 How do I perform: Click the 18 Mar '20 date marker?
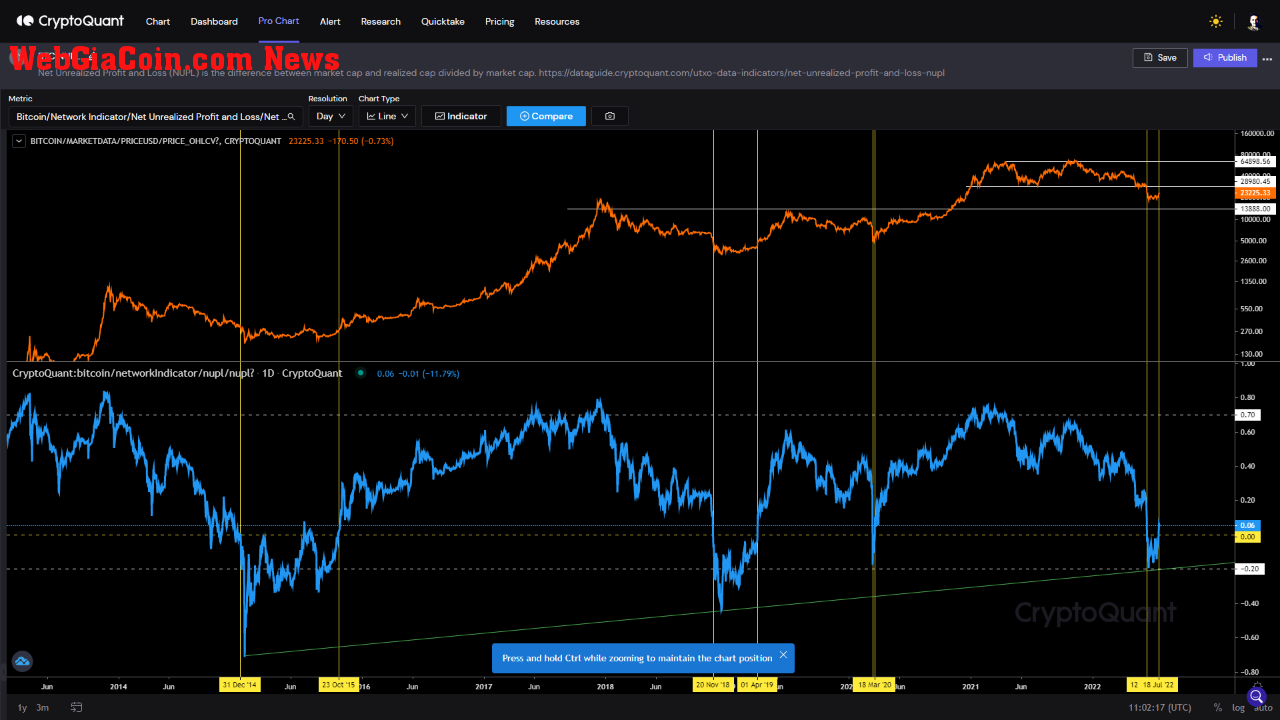874,685
